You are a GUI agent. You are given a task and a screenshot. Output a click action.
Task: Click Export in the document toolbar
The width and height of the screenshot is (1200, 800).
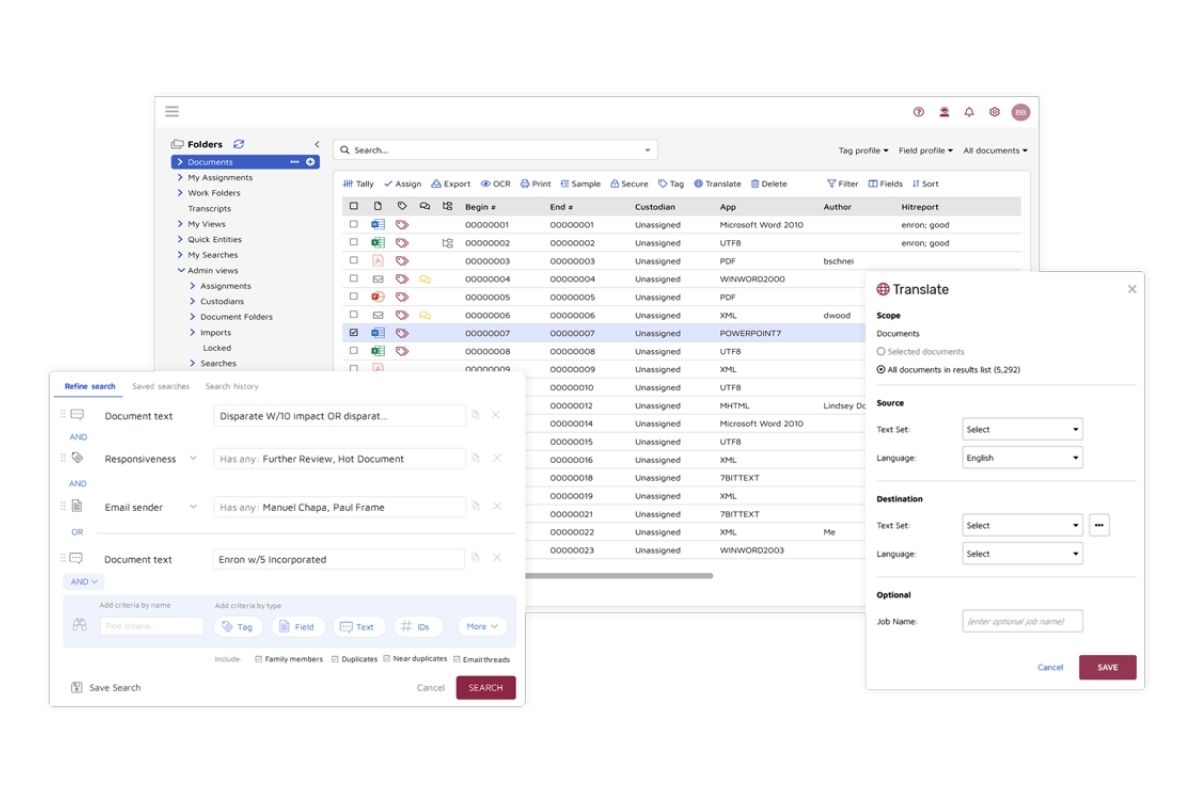(x=451, y=184)
